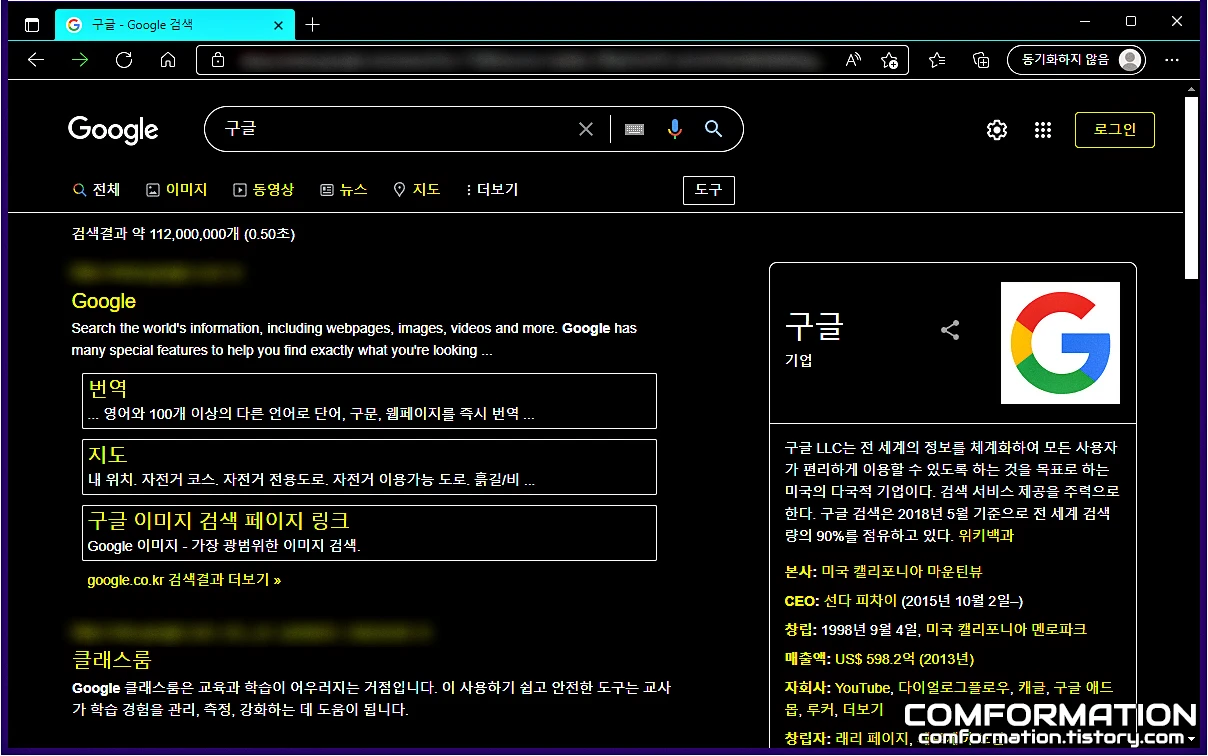This screenshot has width=1208, height=756.
Task: Open the Google apps grid
Action: pos(1043,130)
